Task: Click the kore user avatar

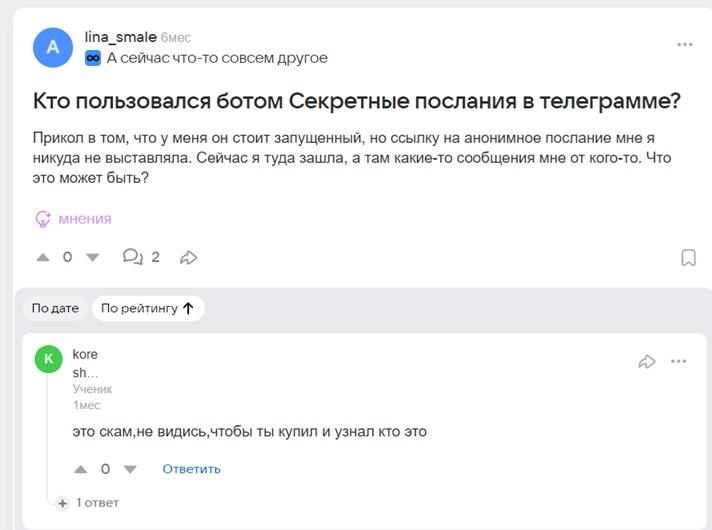Action: (48, 360)
